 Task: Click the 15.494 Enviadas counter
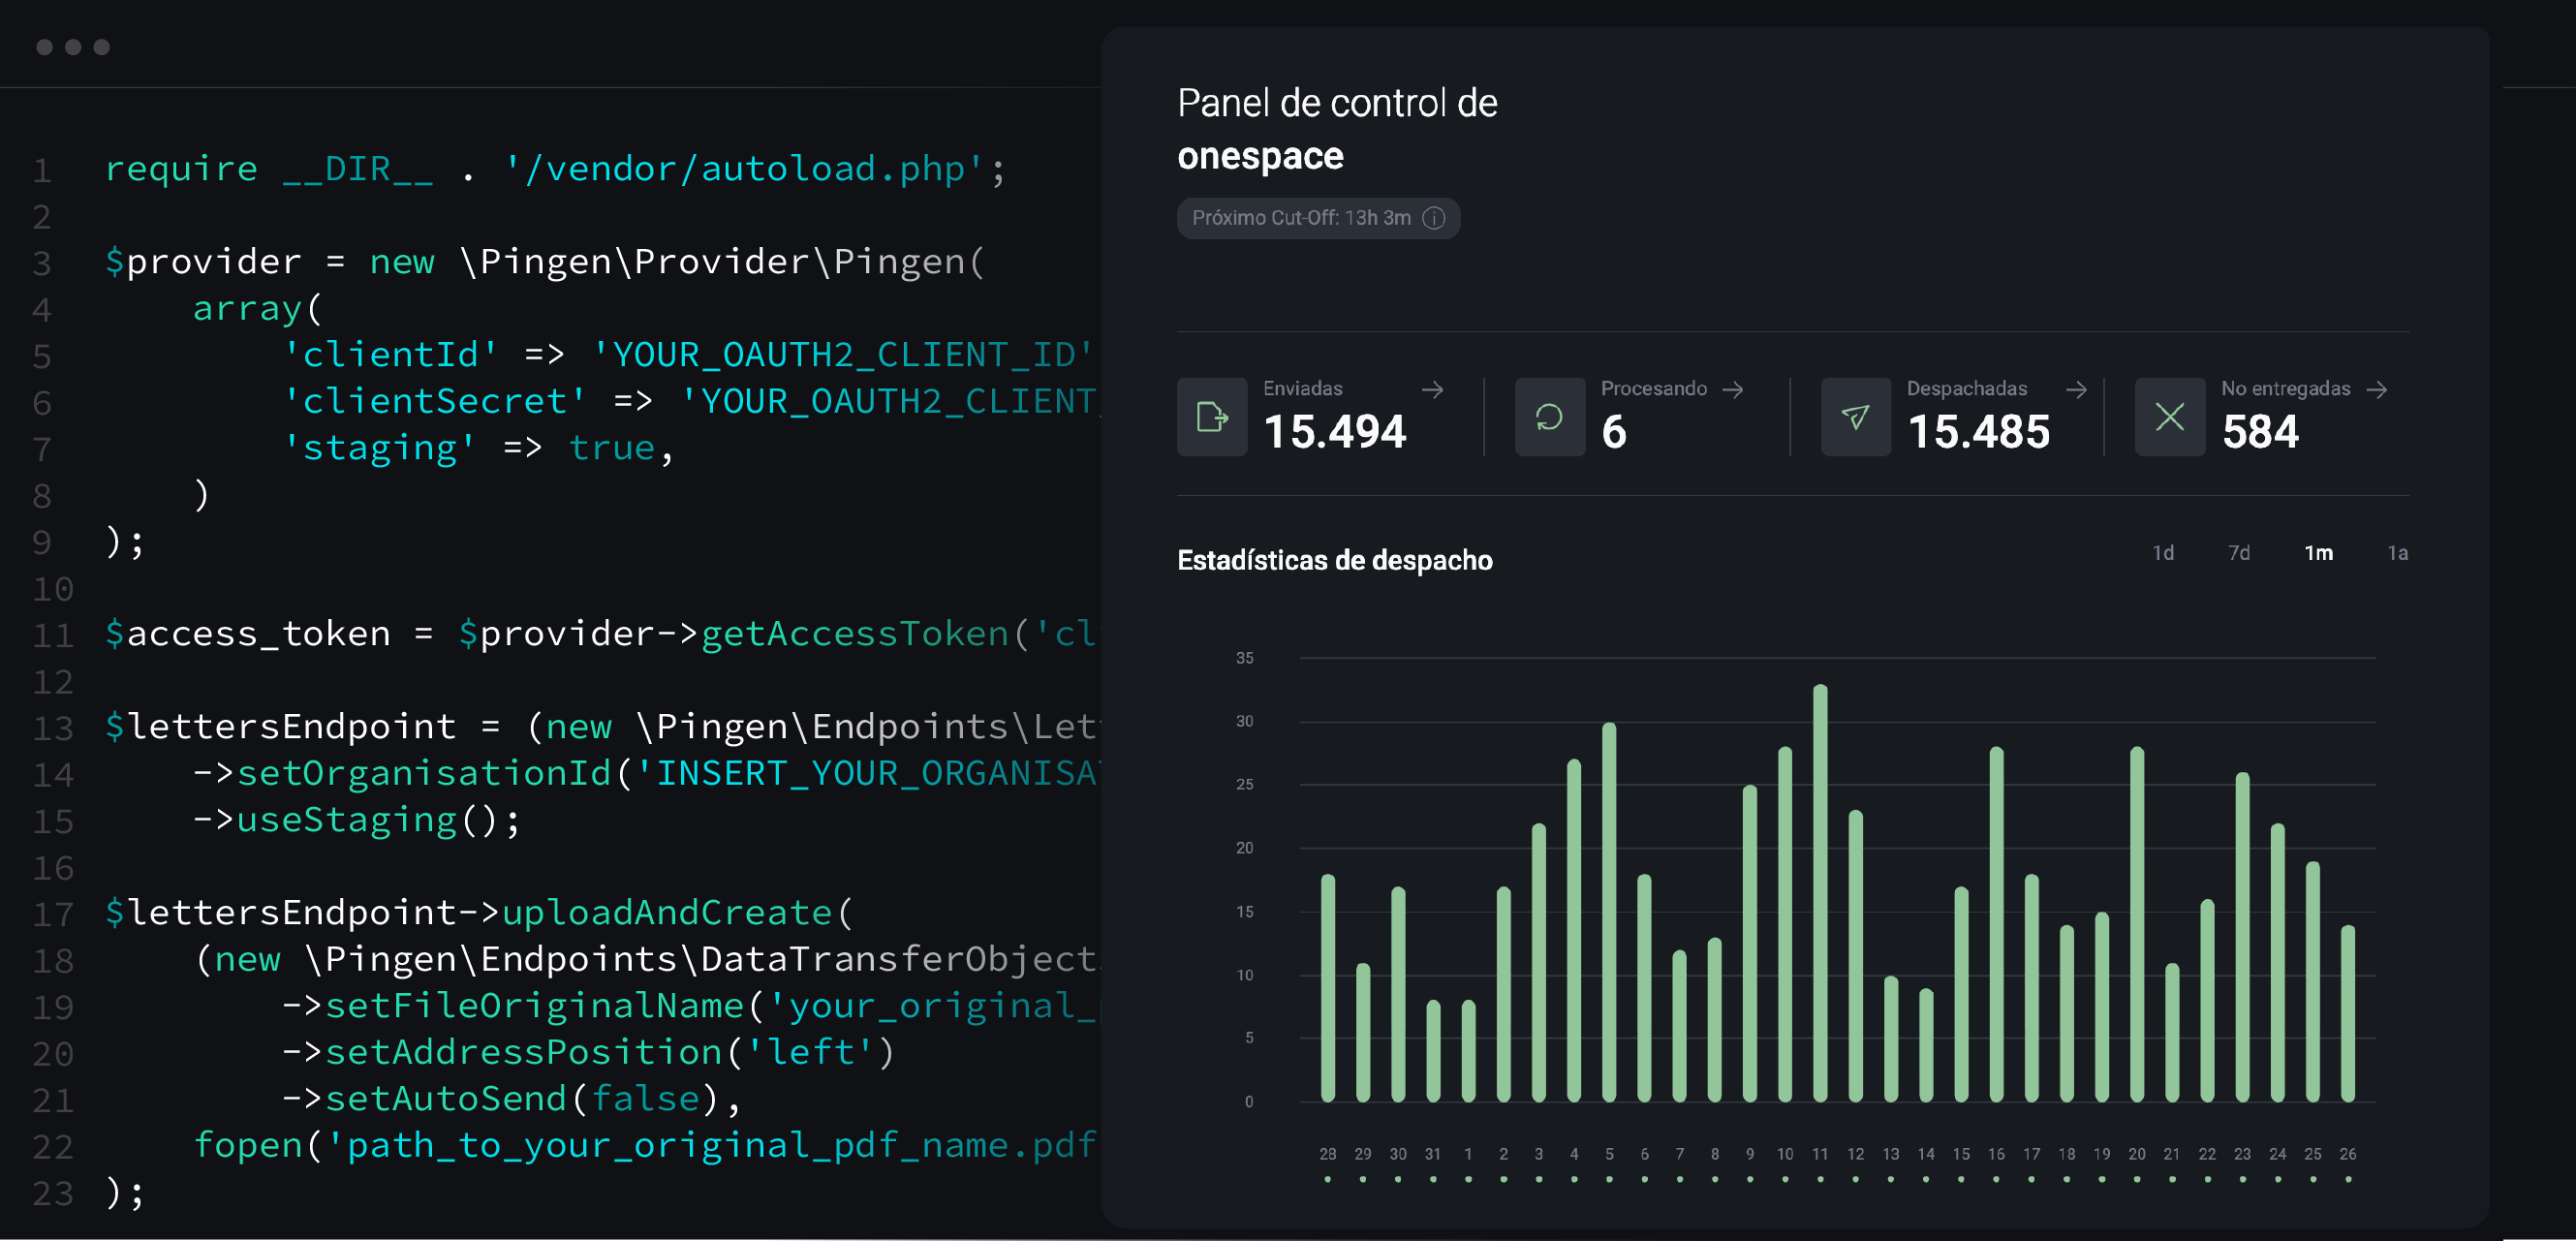coord(1335,432)
